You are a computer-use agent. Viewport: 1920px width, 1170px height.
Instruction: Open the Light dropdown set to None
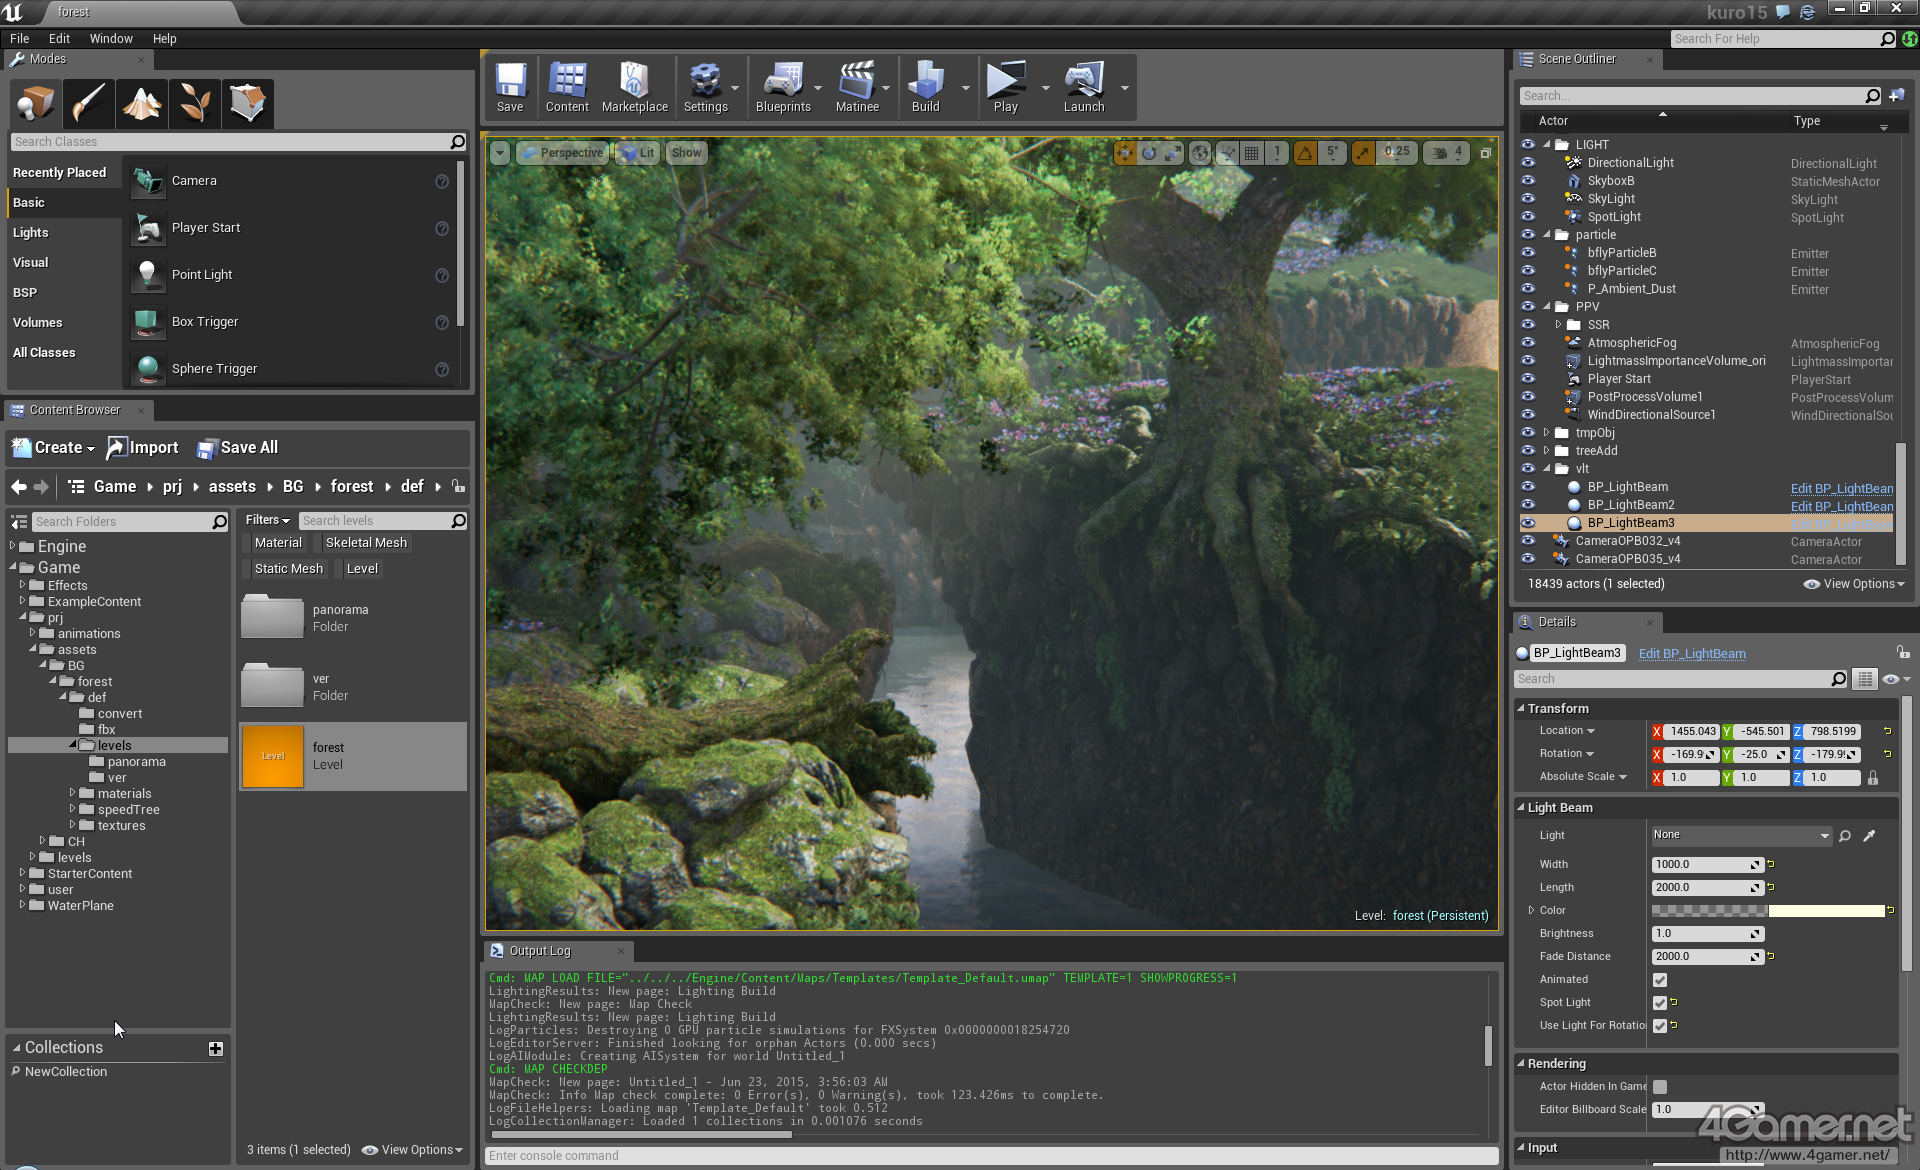[1740, 835]
